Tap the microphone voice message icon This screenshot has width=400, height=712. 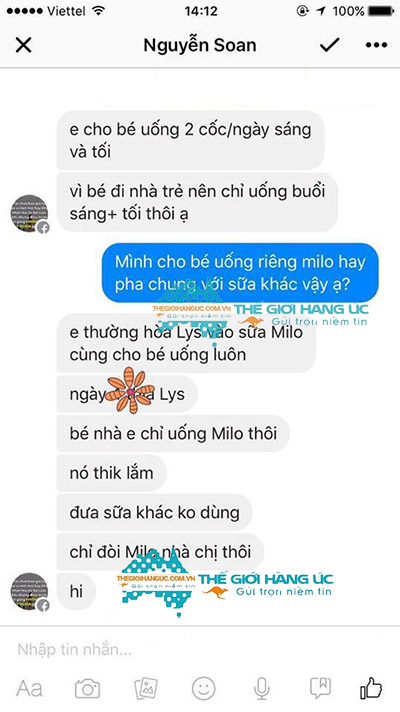261,688
